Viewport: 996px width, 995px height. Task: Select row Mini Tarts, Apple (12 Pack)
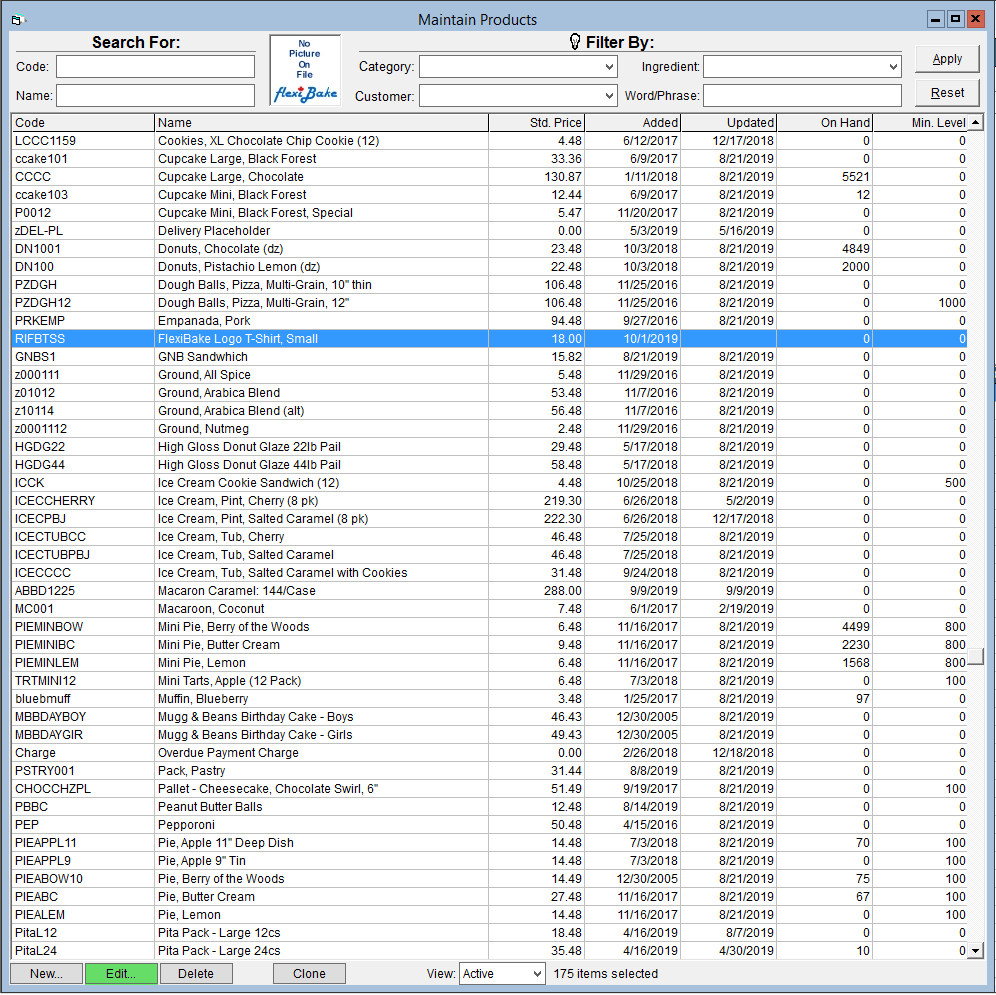coord(490,680)
